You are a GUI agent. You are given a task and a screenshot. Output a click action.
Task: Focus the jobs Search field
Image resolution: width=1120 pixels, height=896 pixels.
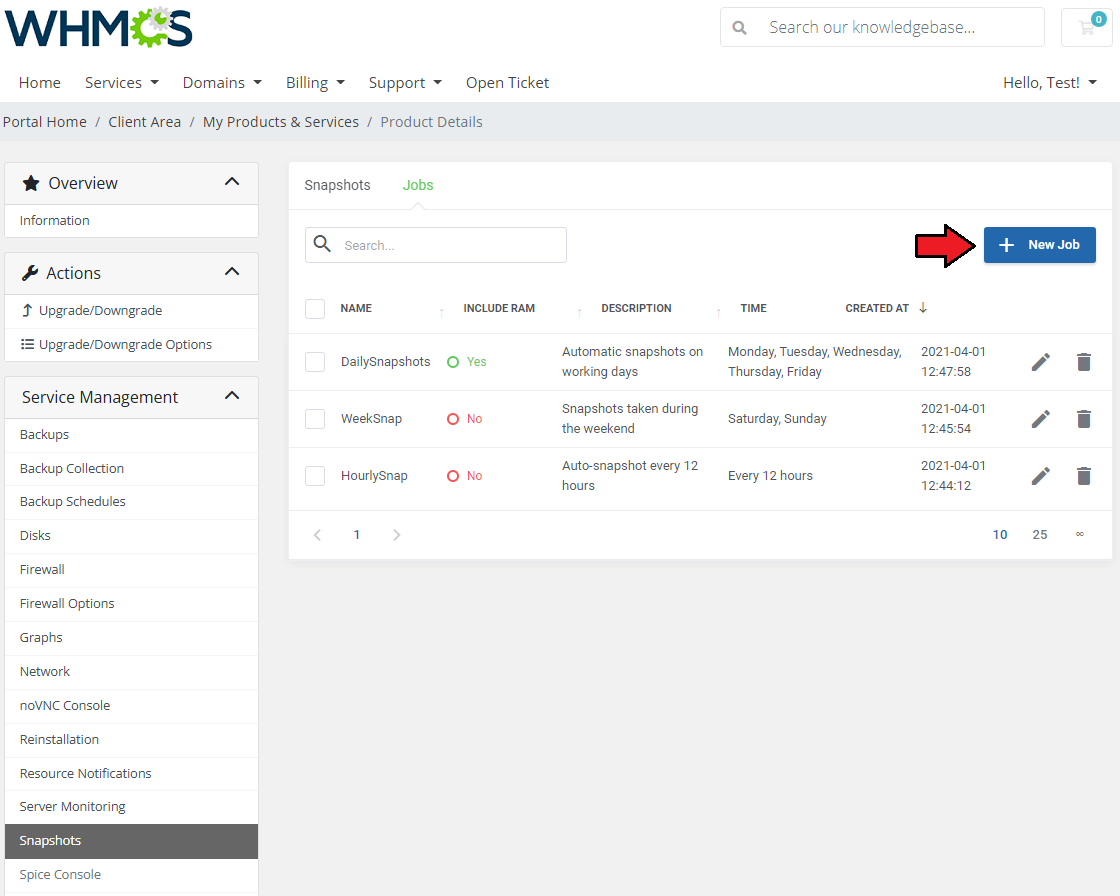[x=436, y=245]
